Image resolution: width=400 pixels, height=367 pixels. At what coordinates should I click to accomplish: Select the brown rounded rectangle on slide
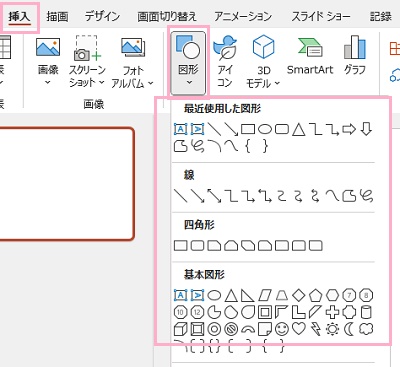tap(67, 184)
